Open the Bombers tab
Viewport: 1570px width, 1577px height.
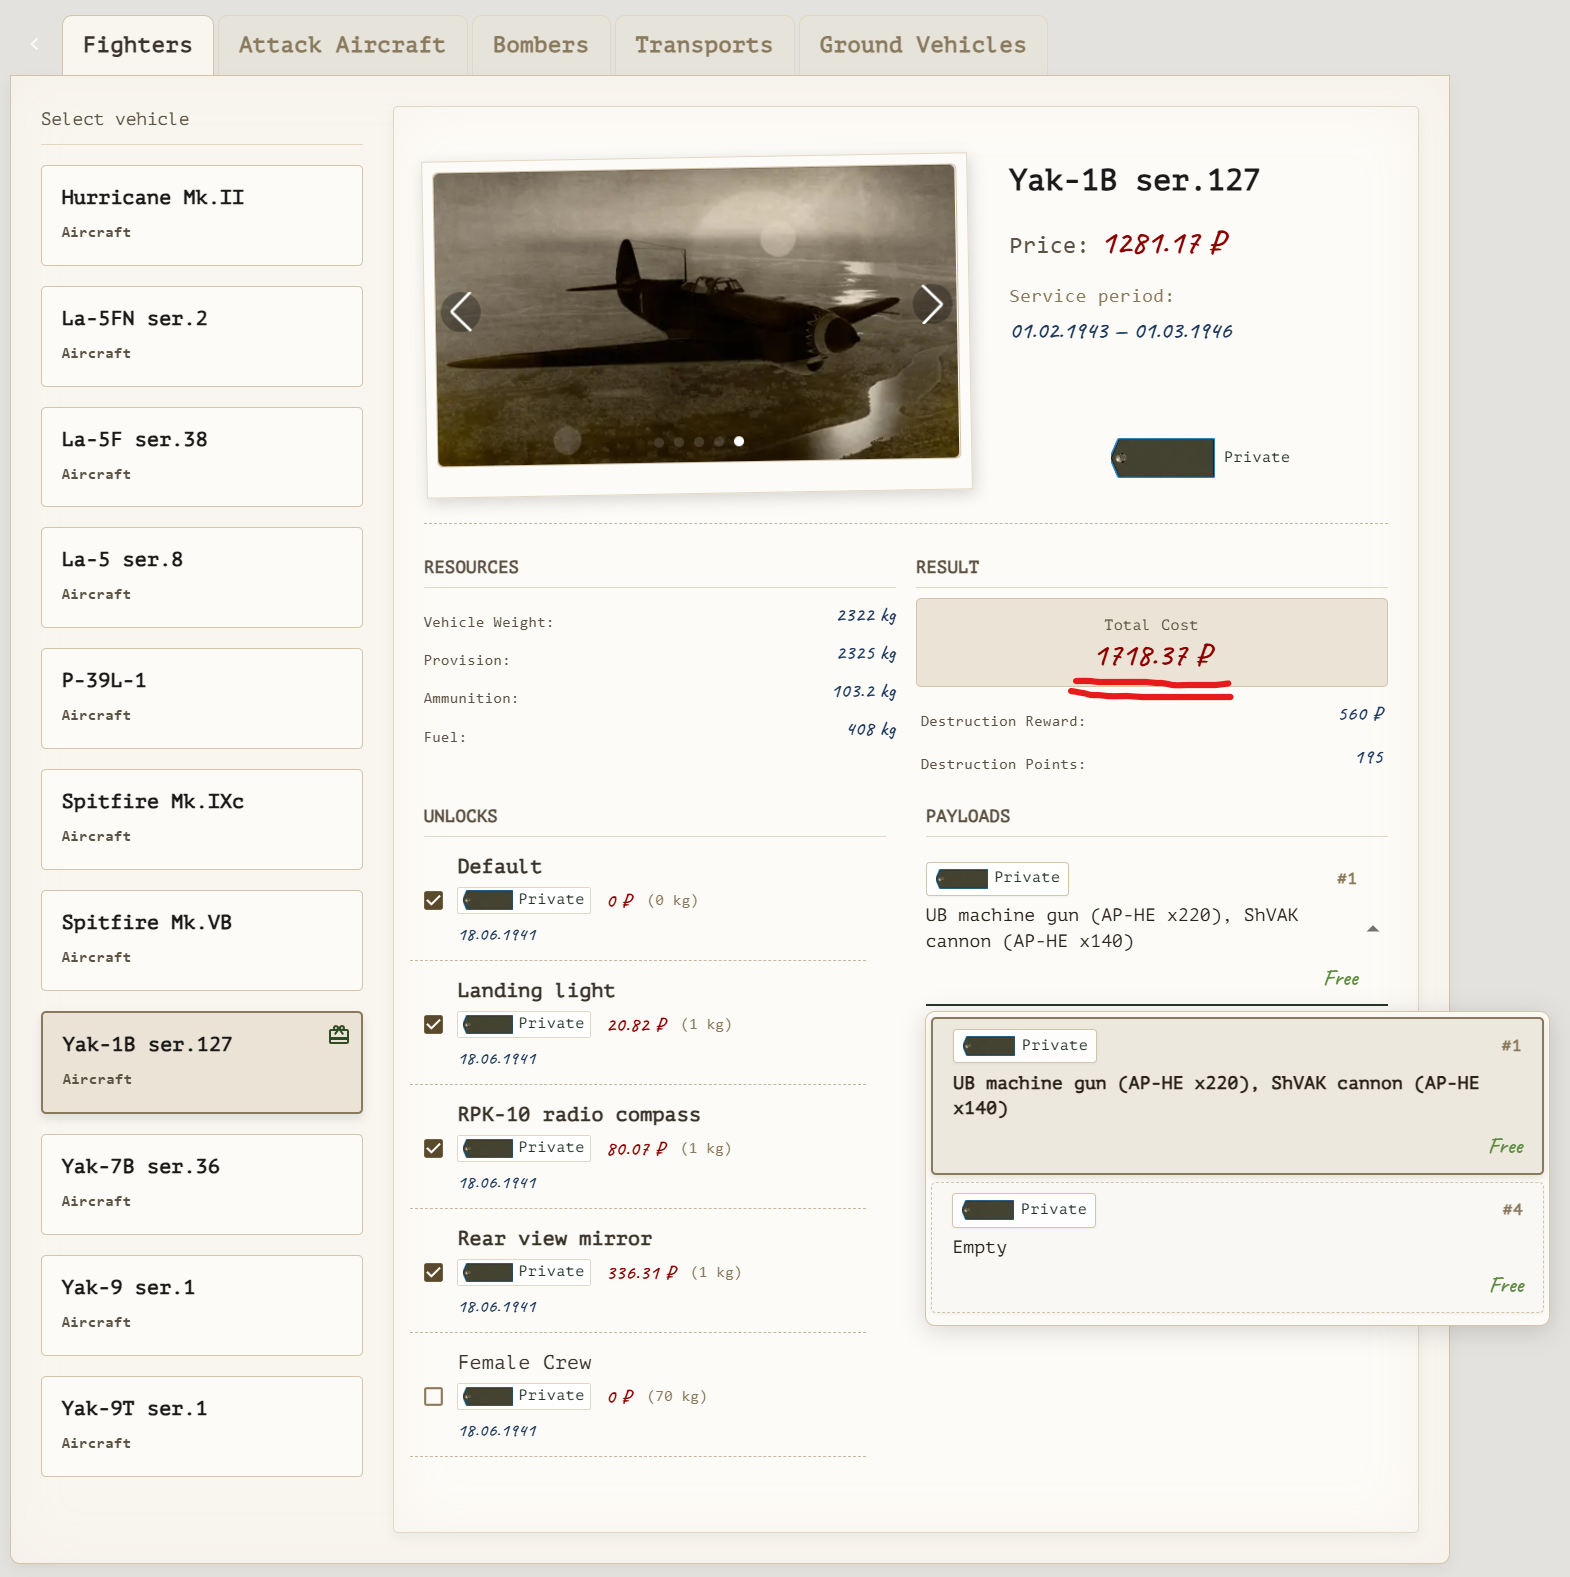[541, 45]
